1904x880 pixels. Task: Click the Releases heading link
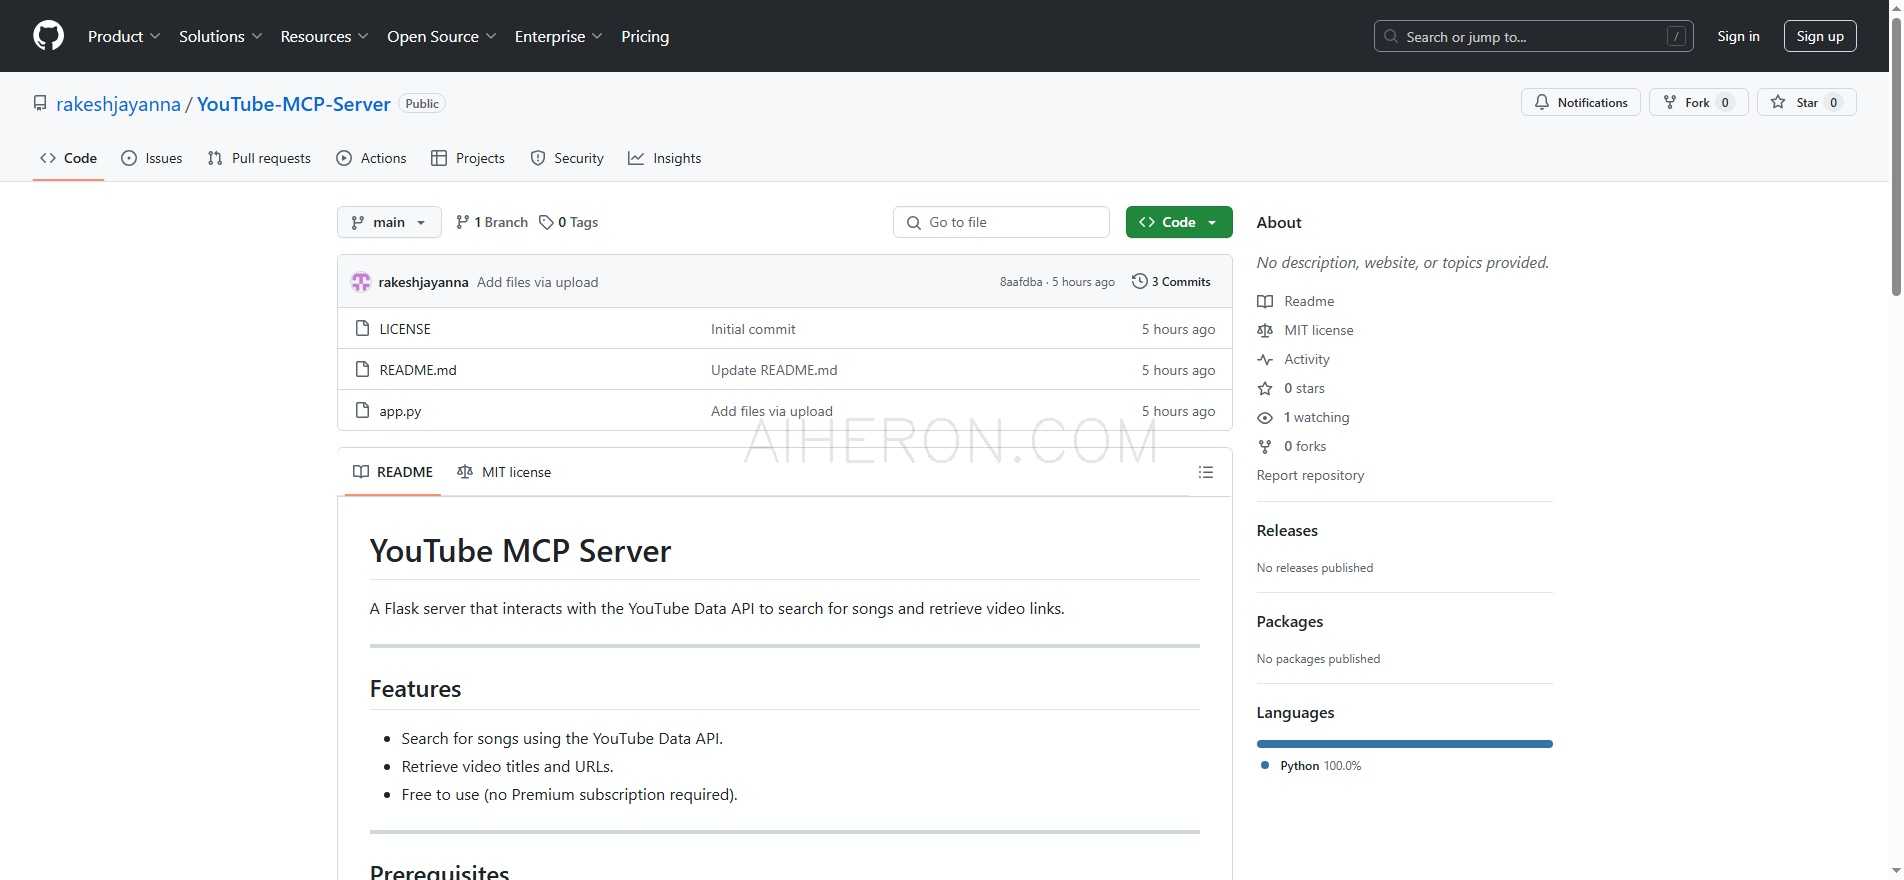point(1287,530)
